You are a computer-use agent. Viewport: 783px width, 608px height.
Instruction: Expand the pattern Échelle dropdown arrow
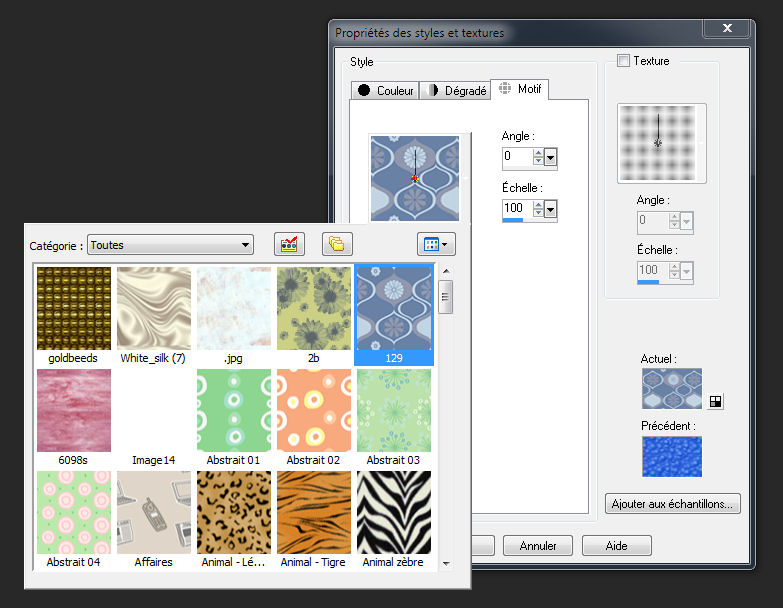[551, 209]
